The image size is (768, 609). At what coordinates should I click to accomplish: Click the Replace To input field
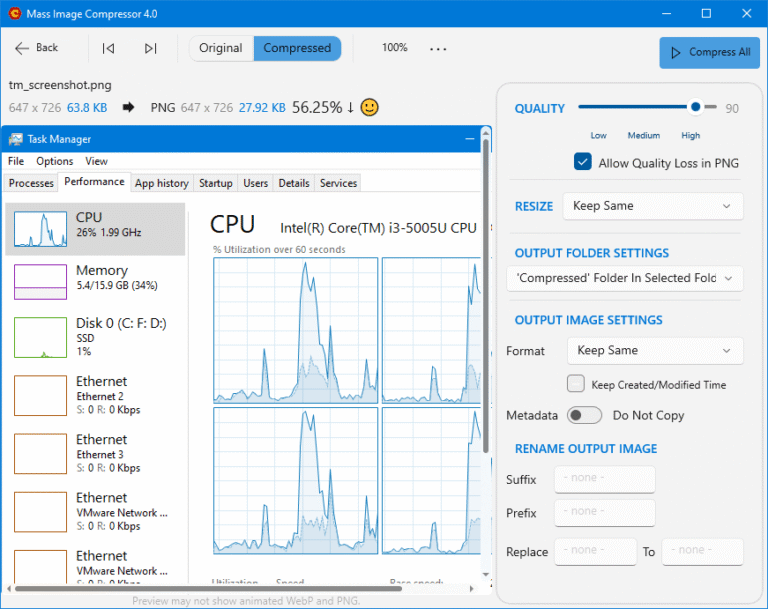pos(702,552)
